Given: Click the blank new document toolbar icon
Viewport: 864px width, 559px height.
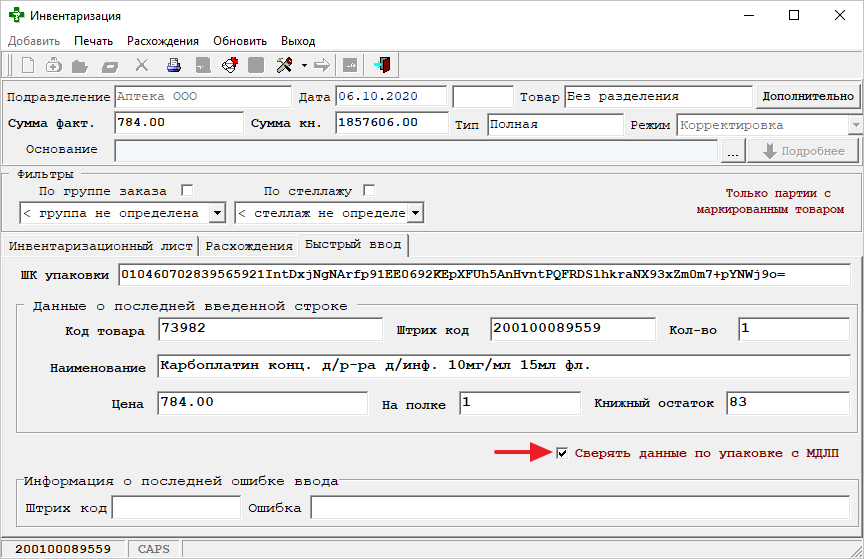Looking at the screenshot, I should (x=28, y=66).
